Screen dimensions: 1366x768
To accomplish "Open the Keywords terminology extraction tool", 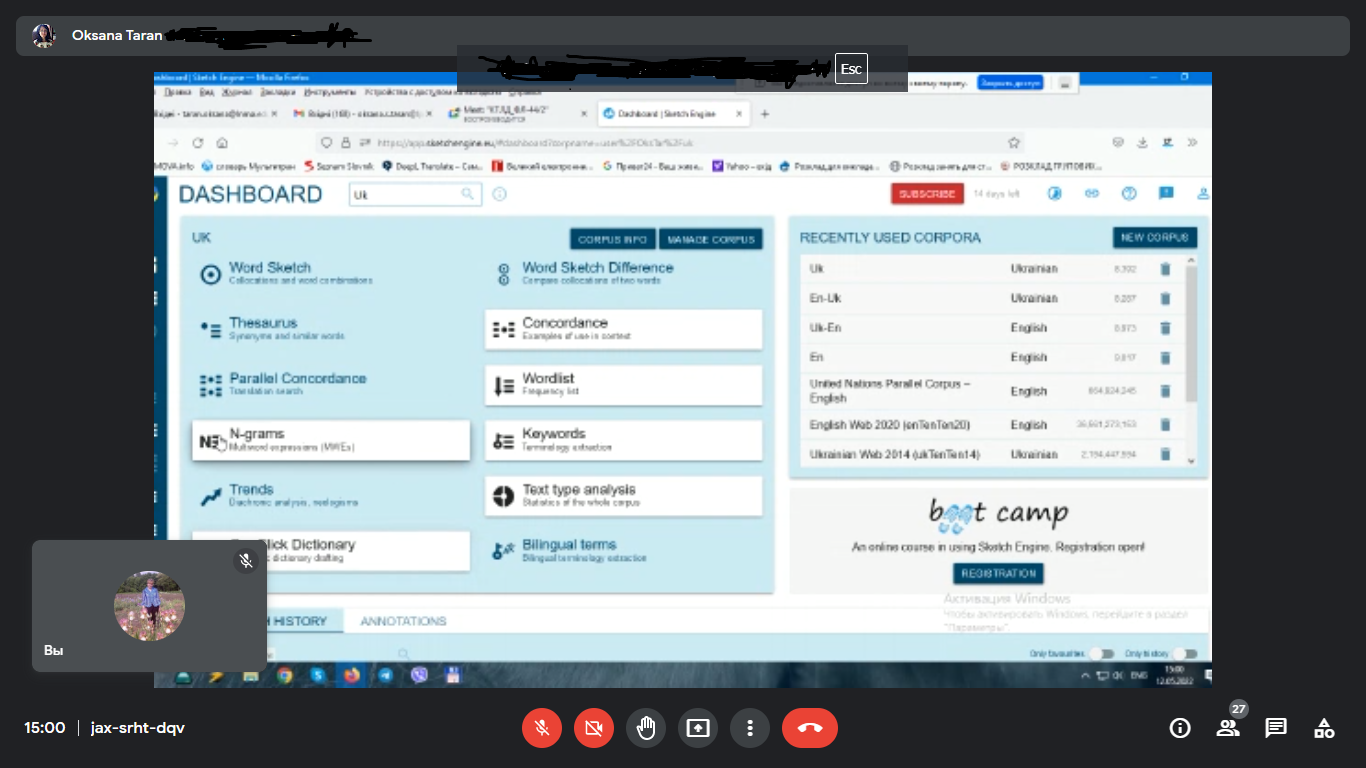I will [623, 440].
